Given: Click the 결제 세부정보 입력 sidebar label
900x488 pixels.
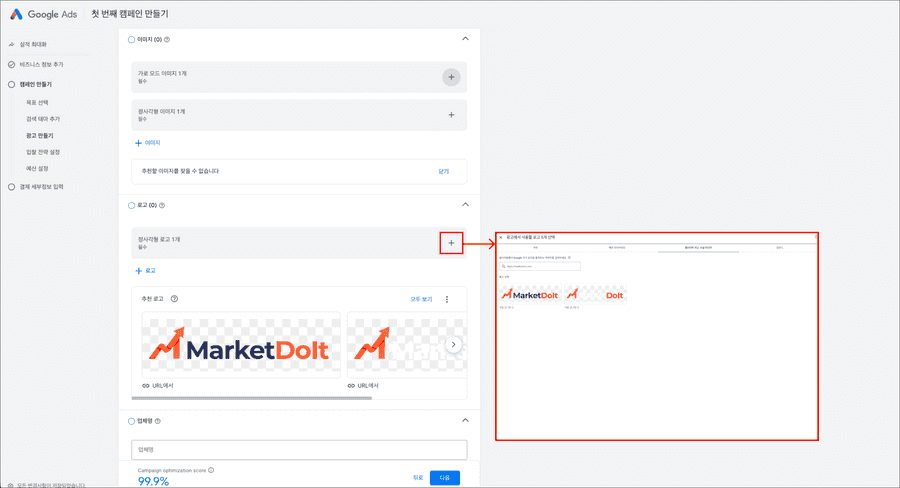Looking at the screenshot, I should [x=41, y=187].
